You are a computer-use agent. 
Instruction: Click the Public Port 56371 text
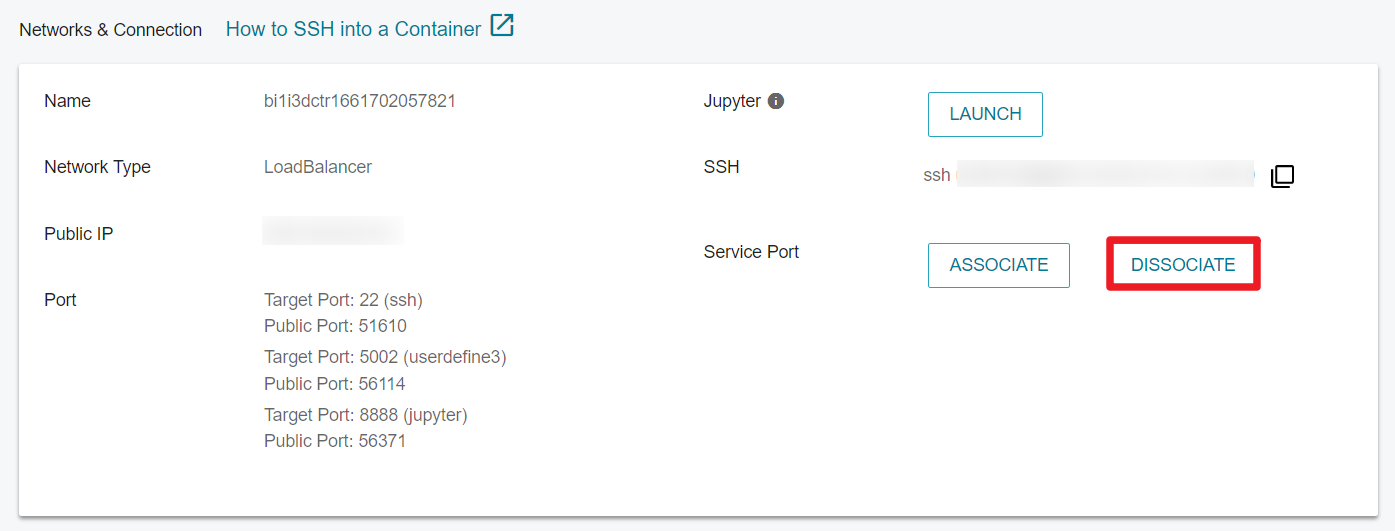335,441
